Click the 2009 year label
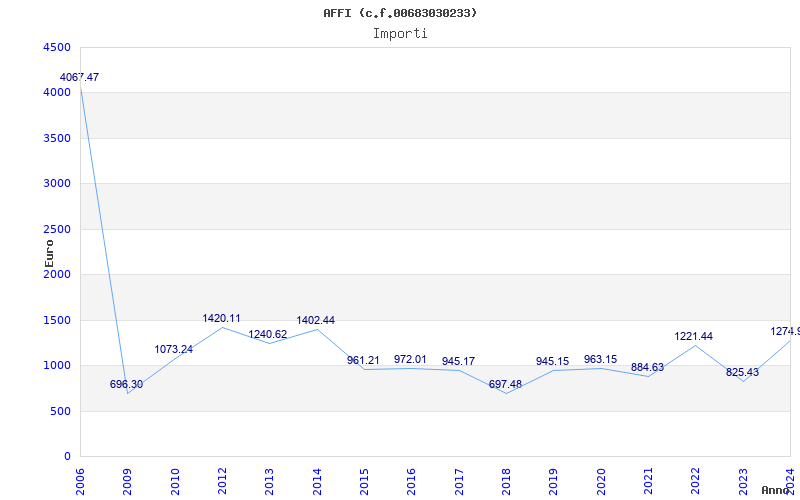The height and width of the screenshot is (500, 800). tap(128, 482)
